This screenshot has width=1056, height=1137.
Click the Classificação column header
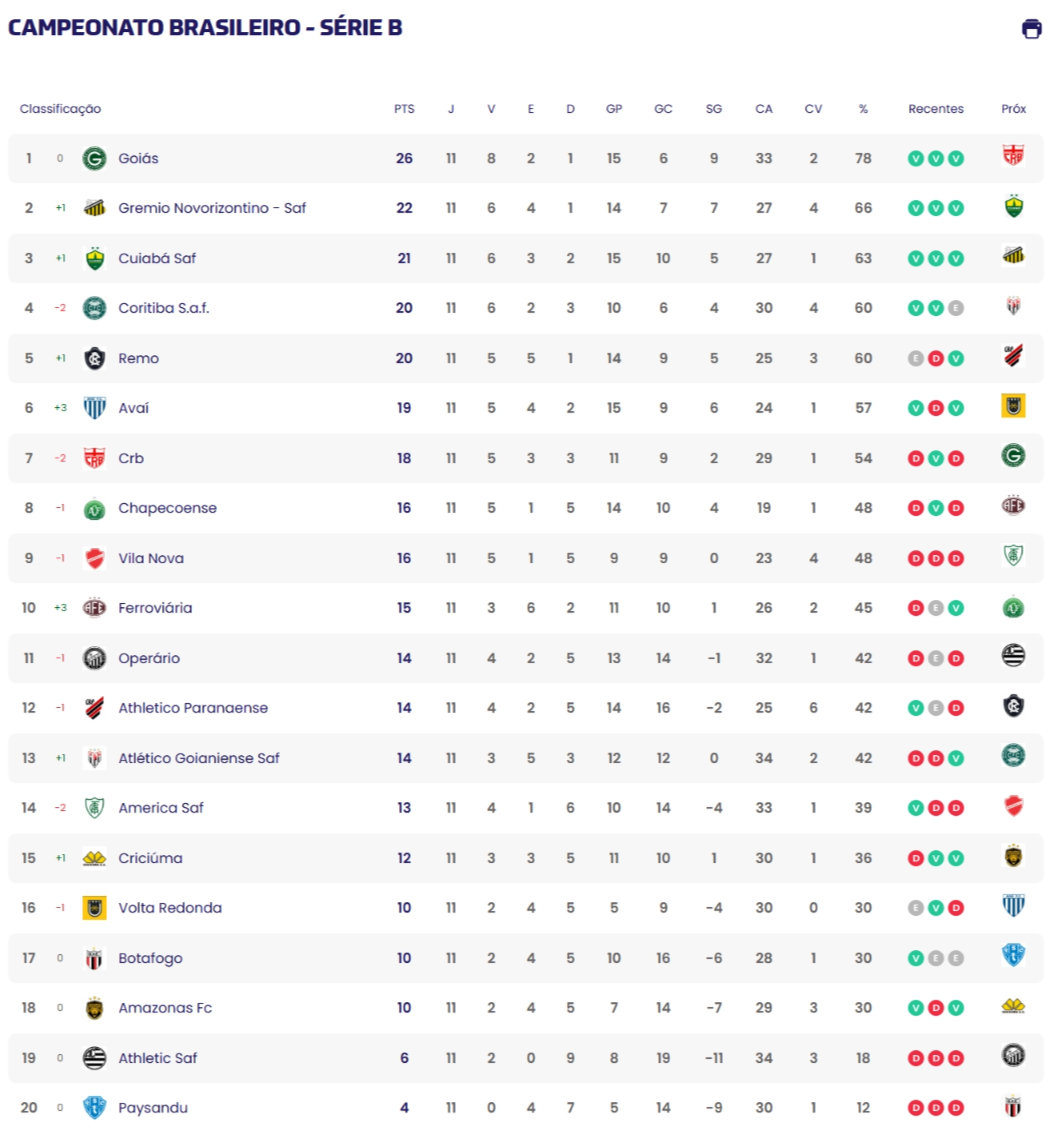[60, 109]
